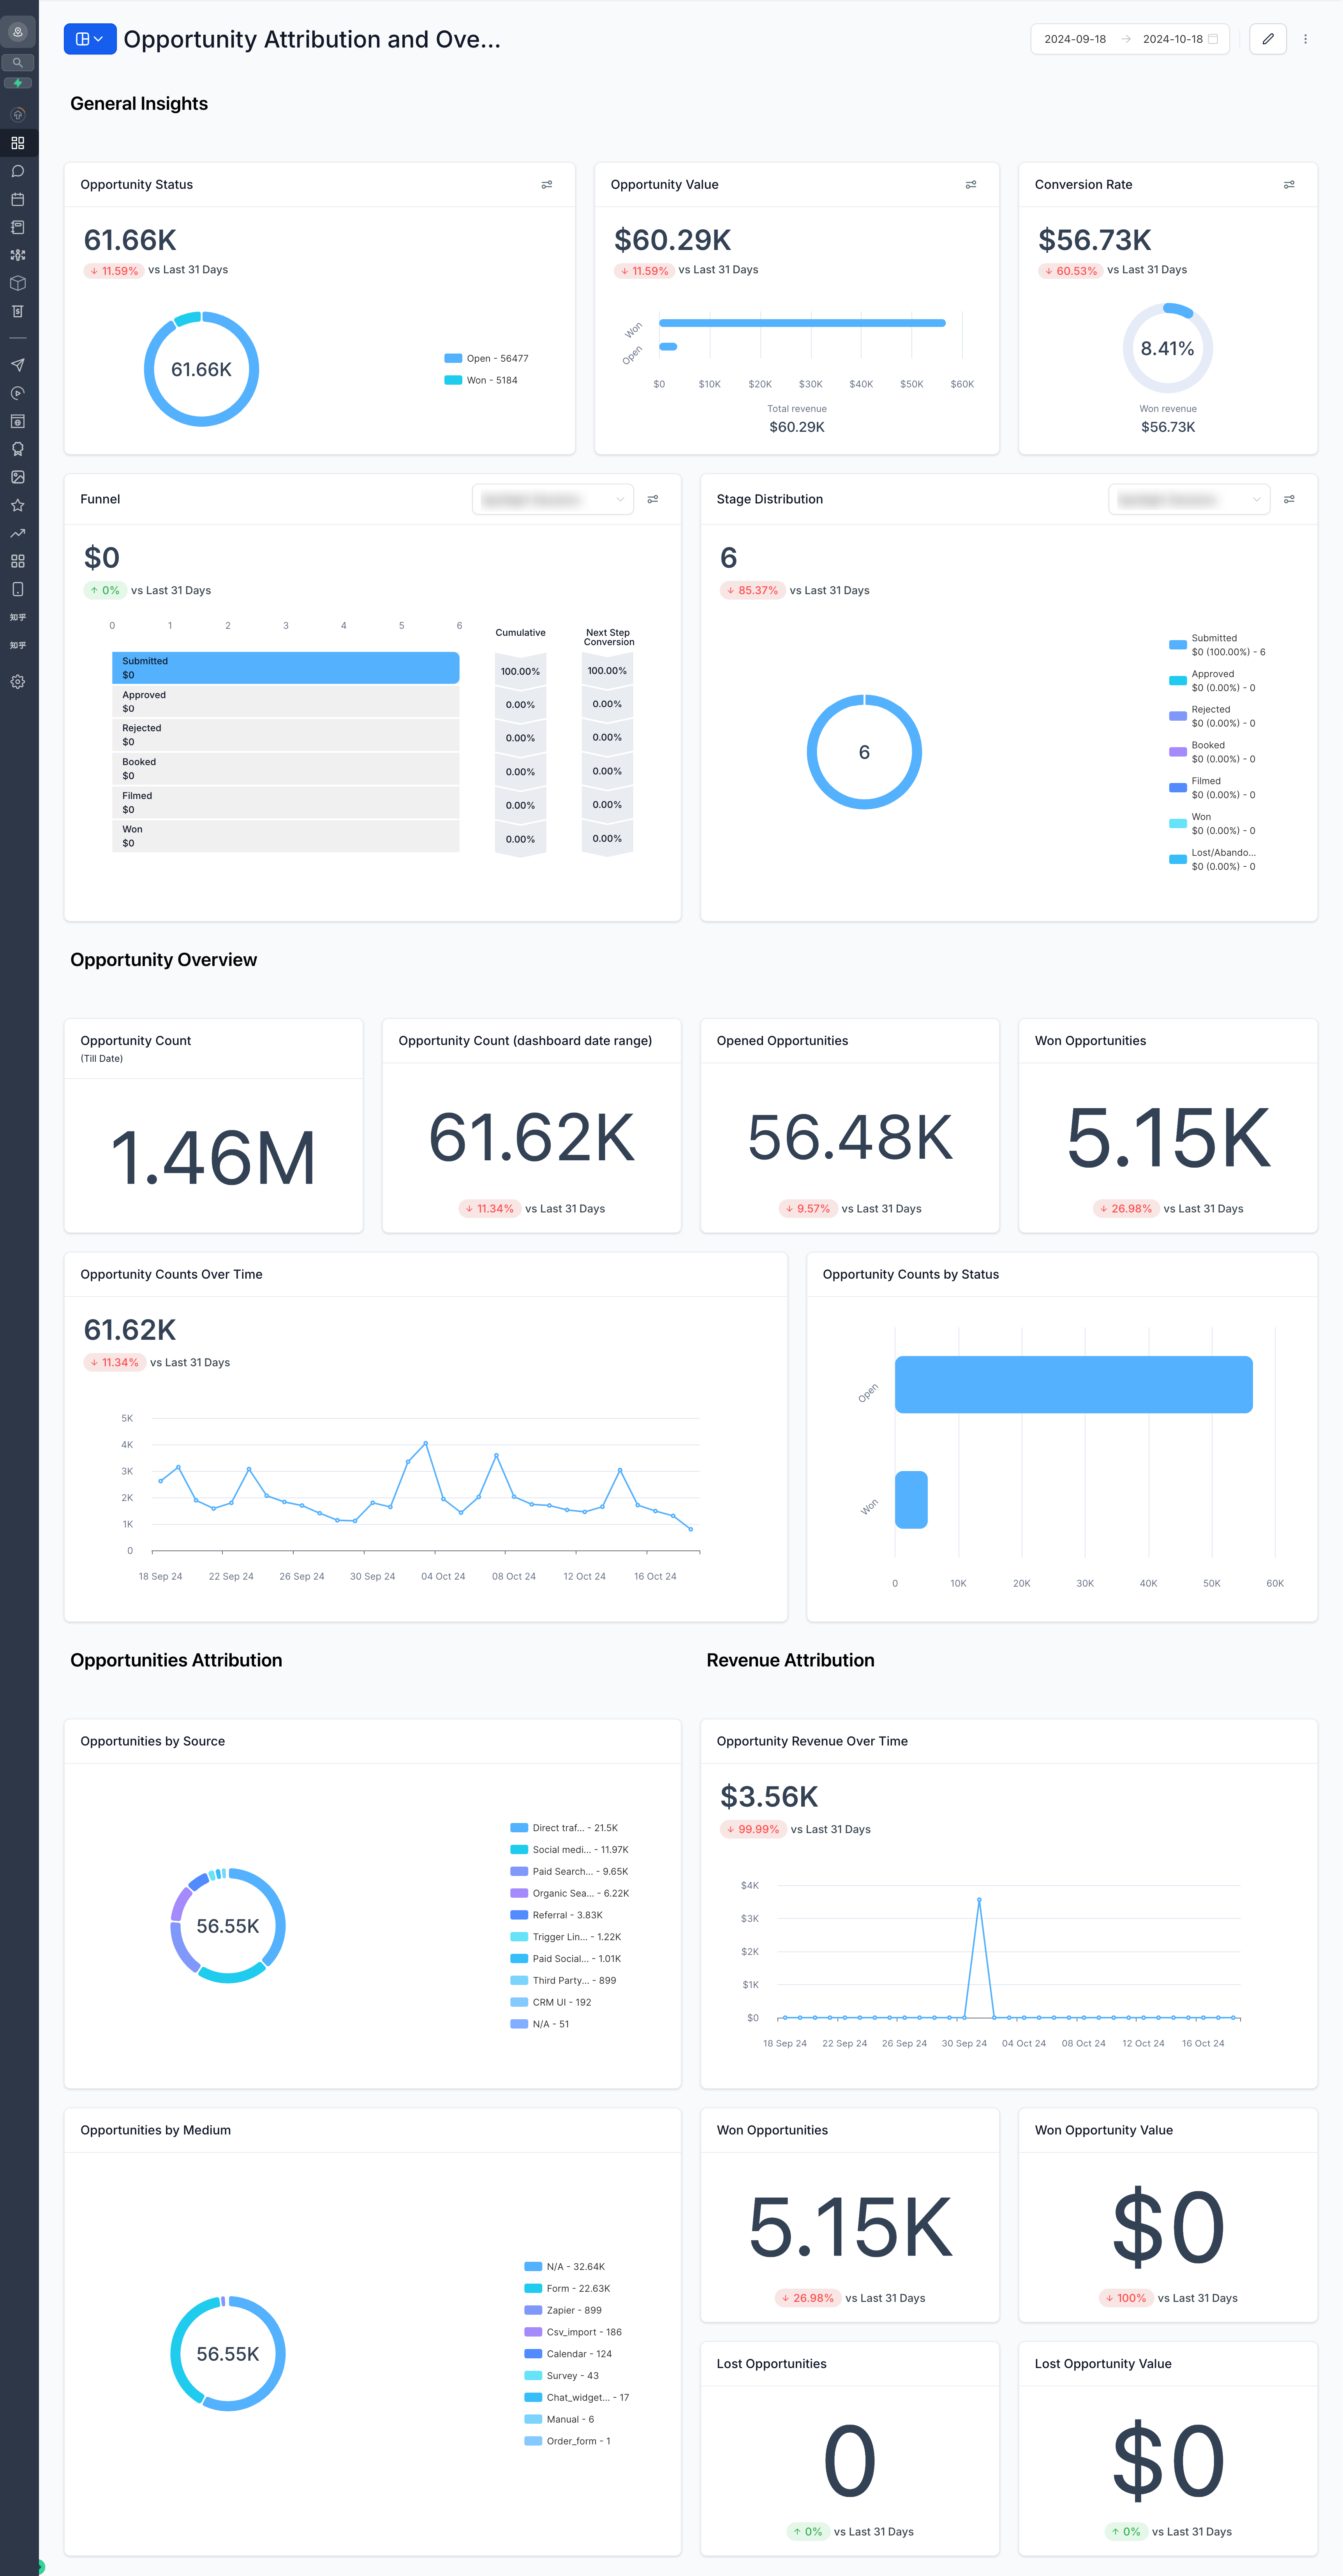This screenshot has height=2576, width=1343.
Task: Open the Reputation star icon
Action: pyautogui.click(x=18, y=505)
